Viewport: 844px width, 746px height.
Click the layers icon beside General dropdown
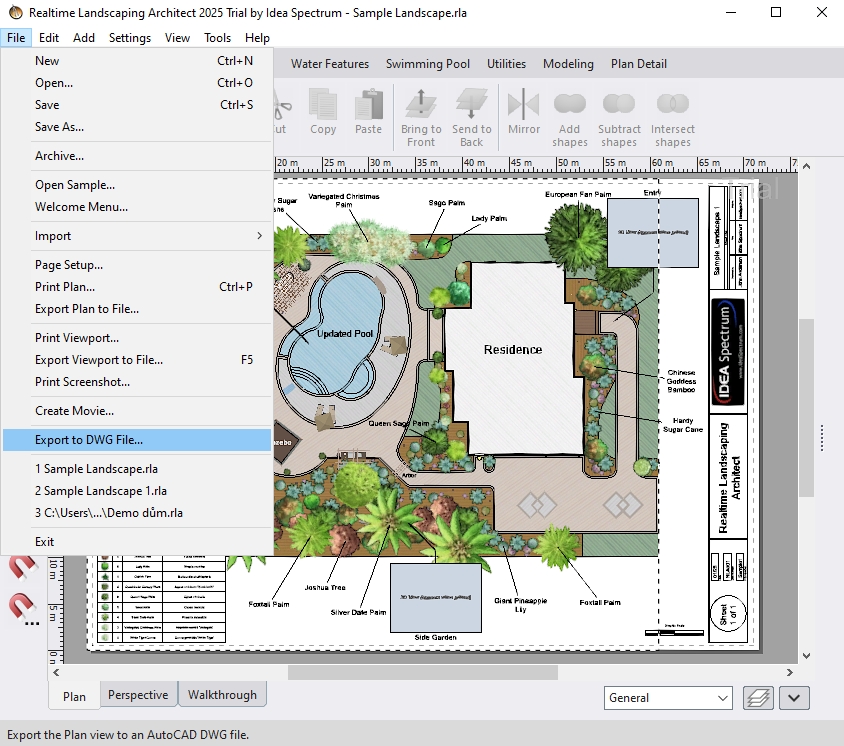click(758, 698)
